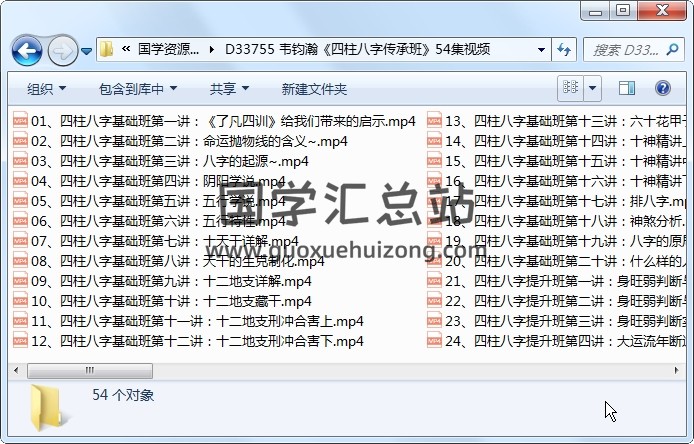The image size is (694, 444).
Task: Toggle the preview pane
Action: point(626,88)
